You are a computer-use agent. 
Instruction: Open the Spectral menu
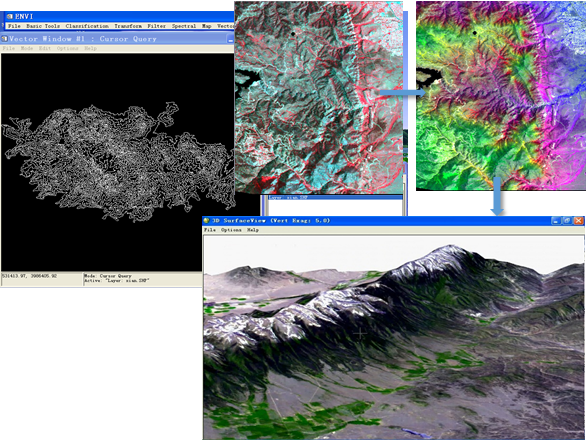pyautogui.click(x=184, y=26)
